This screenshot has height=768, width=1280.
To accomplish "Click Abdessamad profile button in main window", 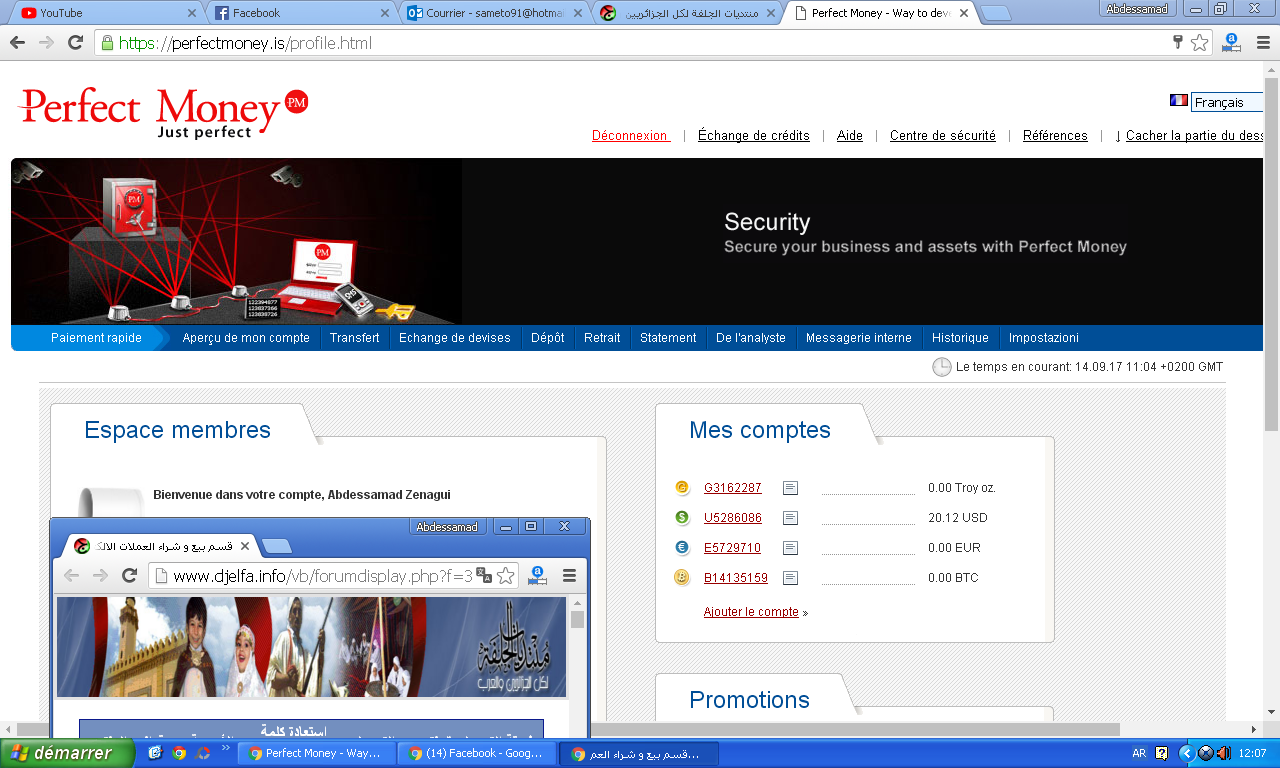I will tap(1138, 8).
